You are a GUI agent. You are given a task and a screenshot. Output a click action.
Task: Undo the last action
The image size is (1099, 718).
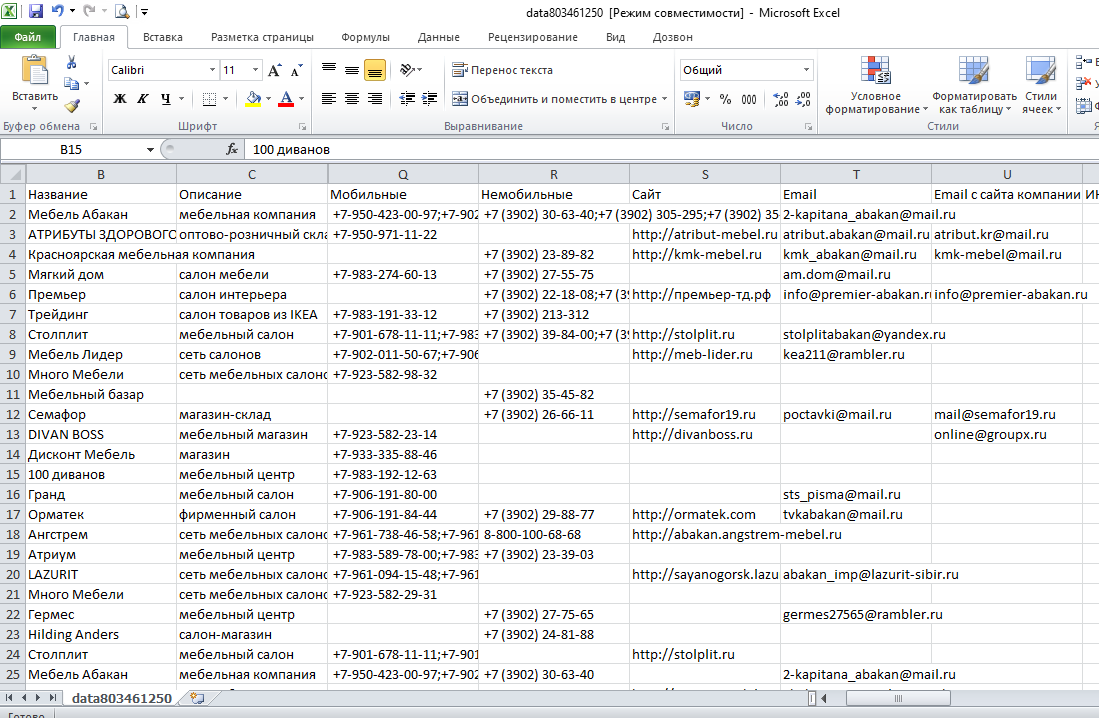click(x=57, y=11)
